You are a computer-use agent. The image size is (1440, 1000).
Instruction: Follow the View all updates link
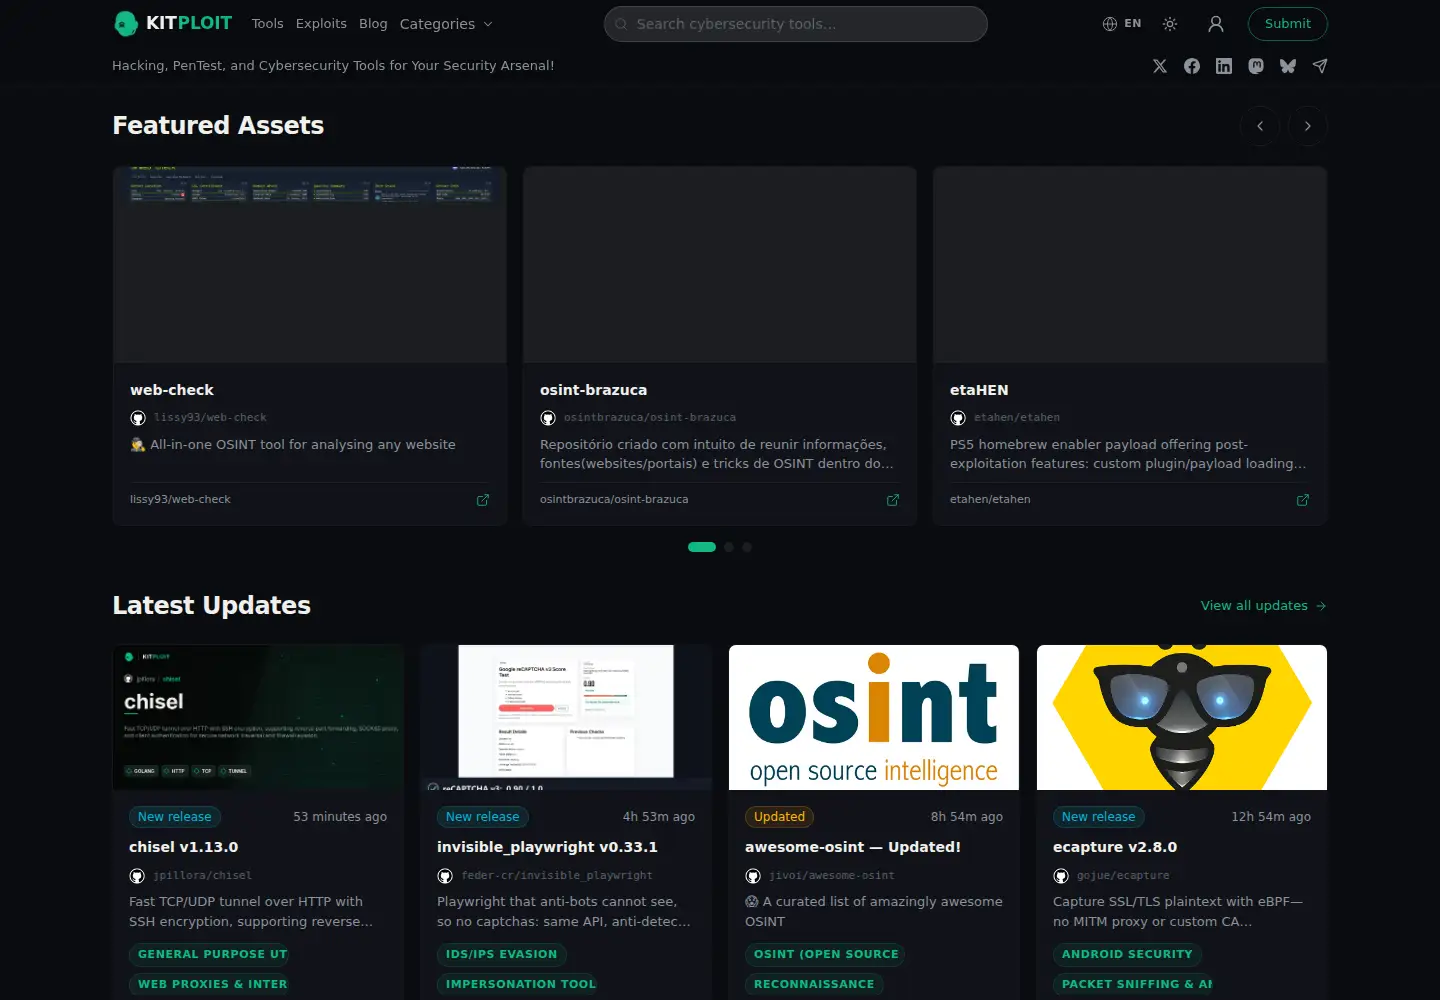[1264, 606]
